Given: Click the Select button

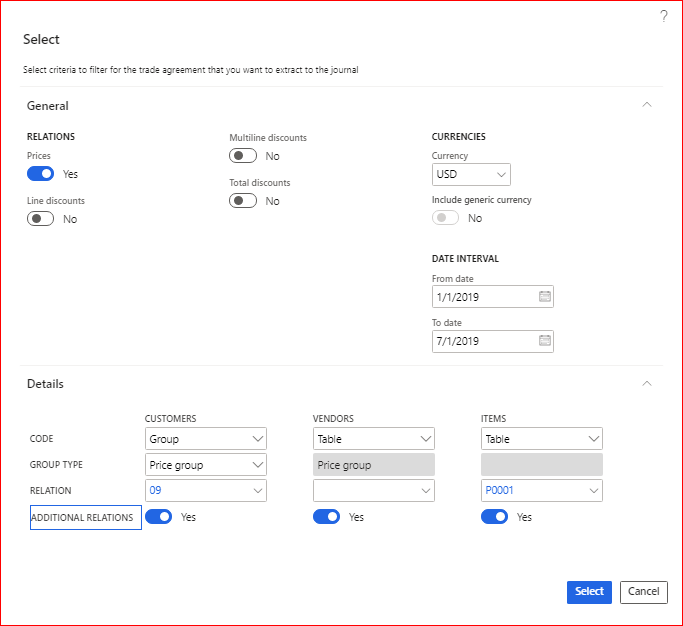Looking at the screenshot, I should click(x=589, y=592).
